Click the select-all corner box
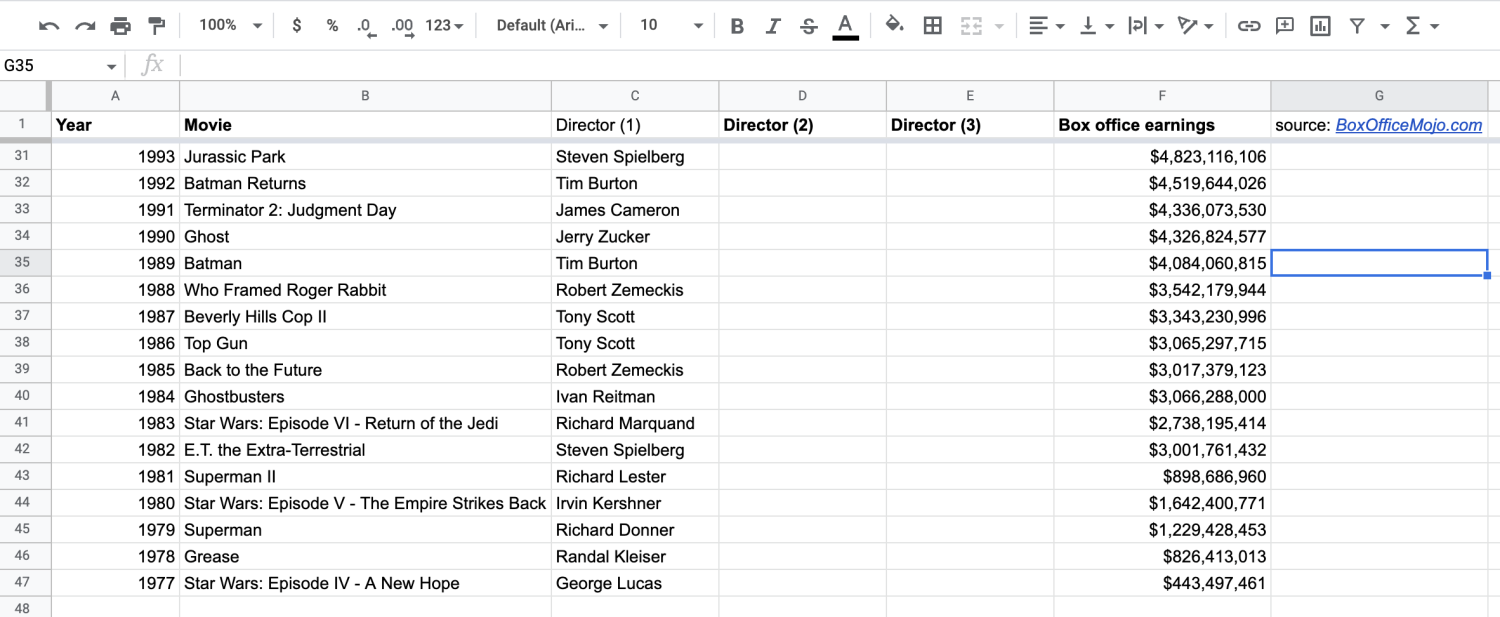 (x=23, y=96)
